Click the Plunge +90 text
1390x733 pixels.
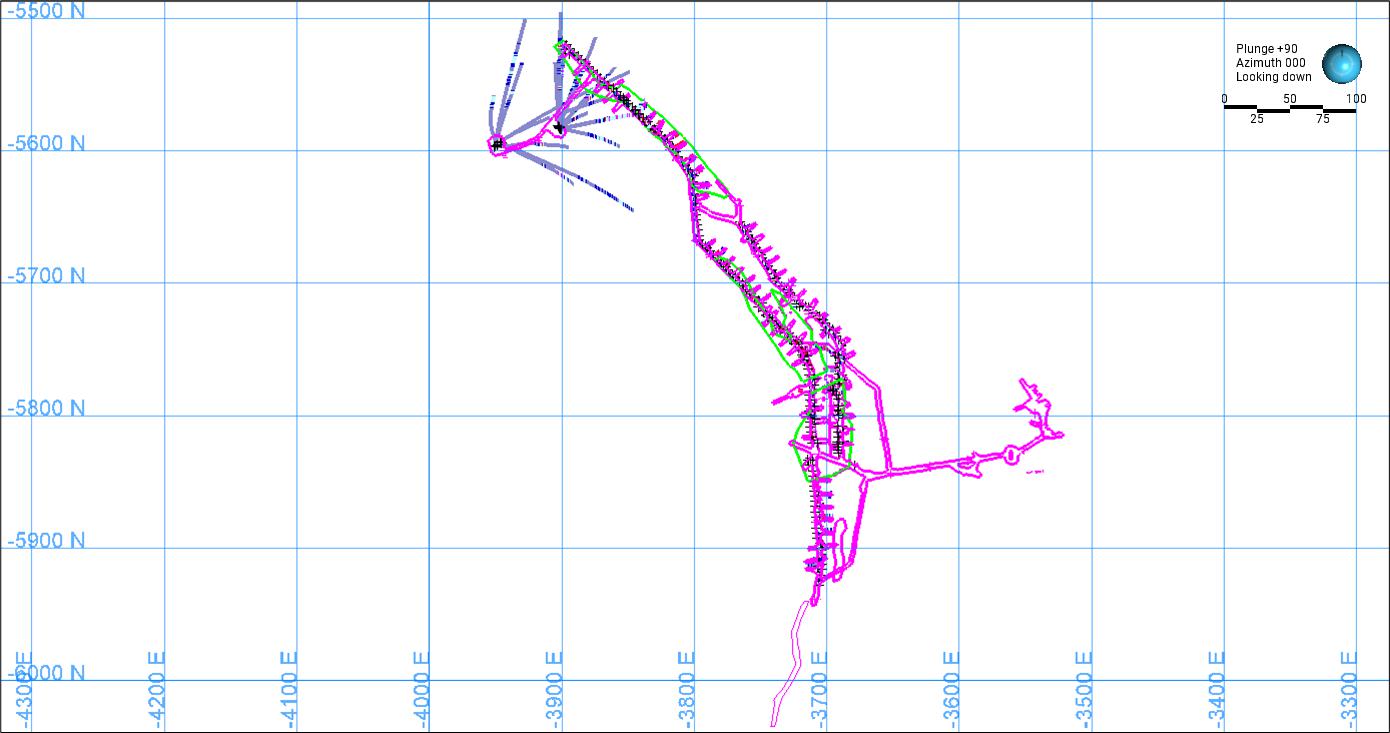[x=1267, y=49]
